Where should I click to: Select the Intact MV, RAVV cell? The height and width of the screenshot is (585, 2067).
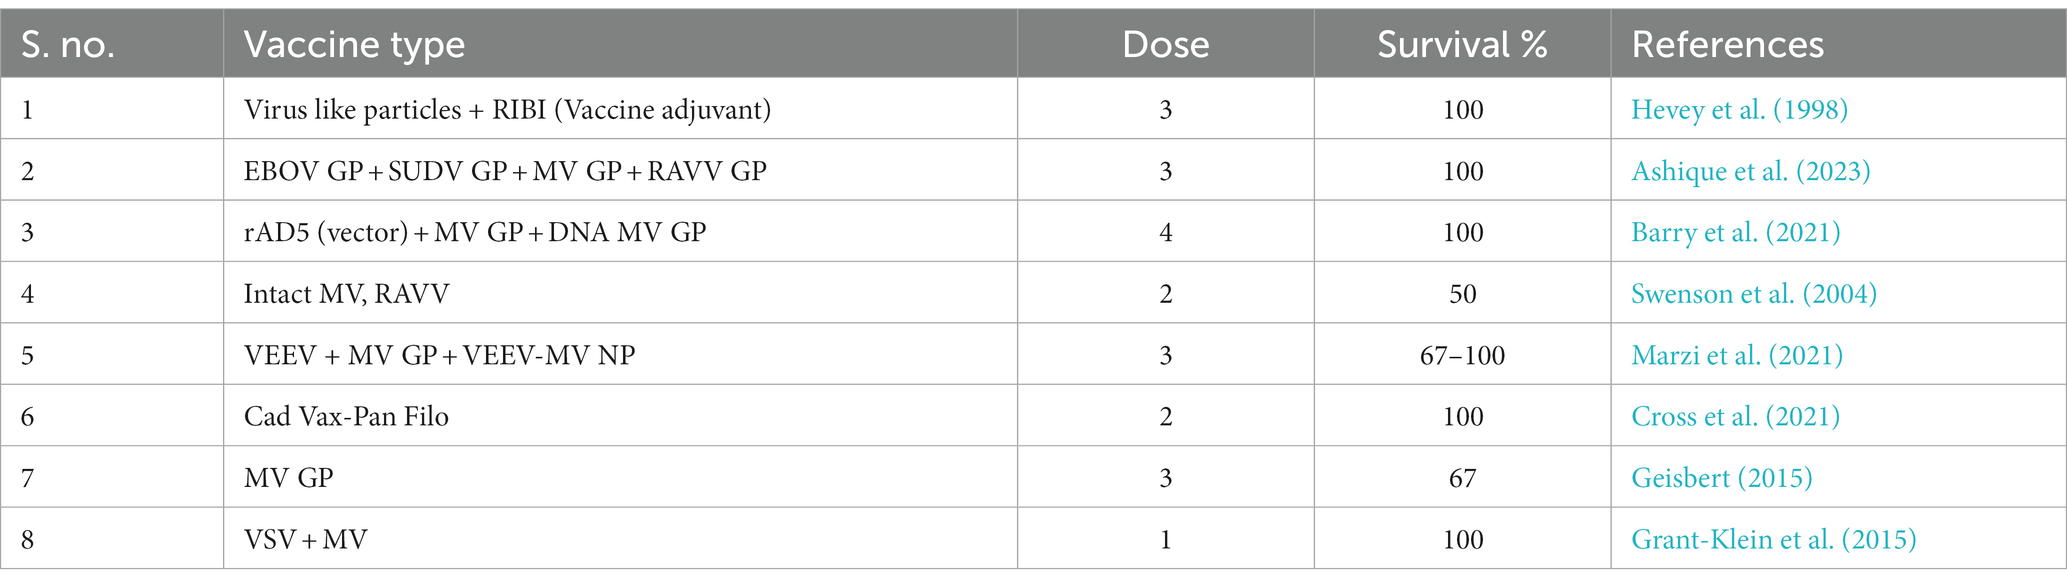620,294
